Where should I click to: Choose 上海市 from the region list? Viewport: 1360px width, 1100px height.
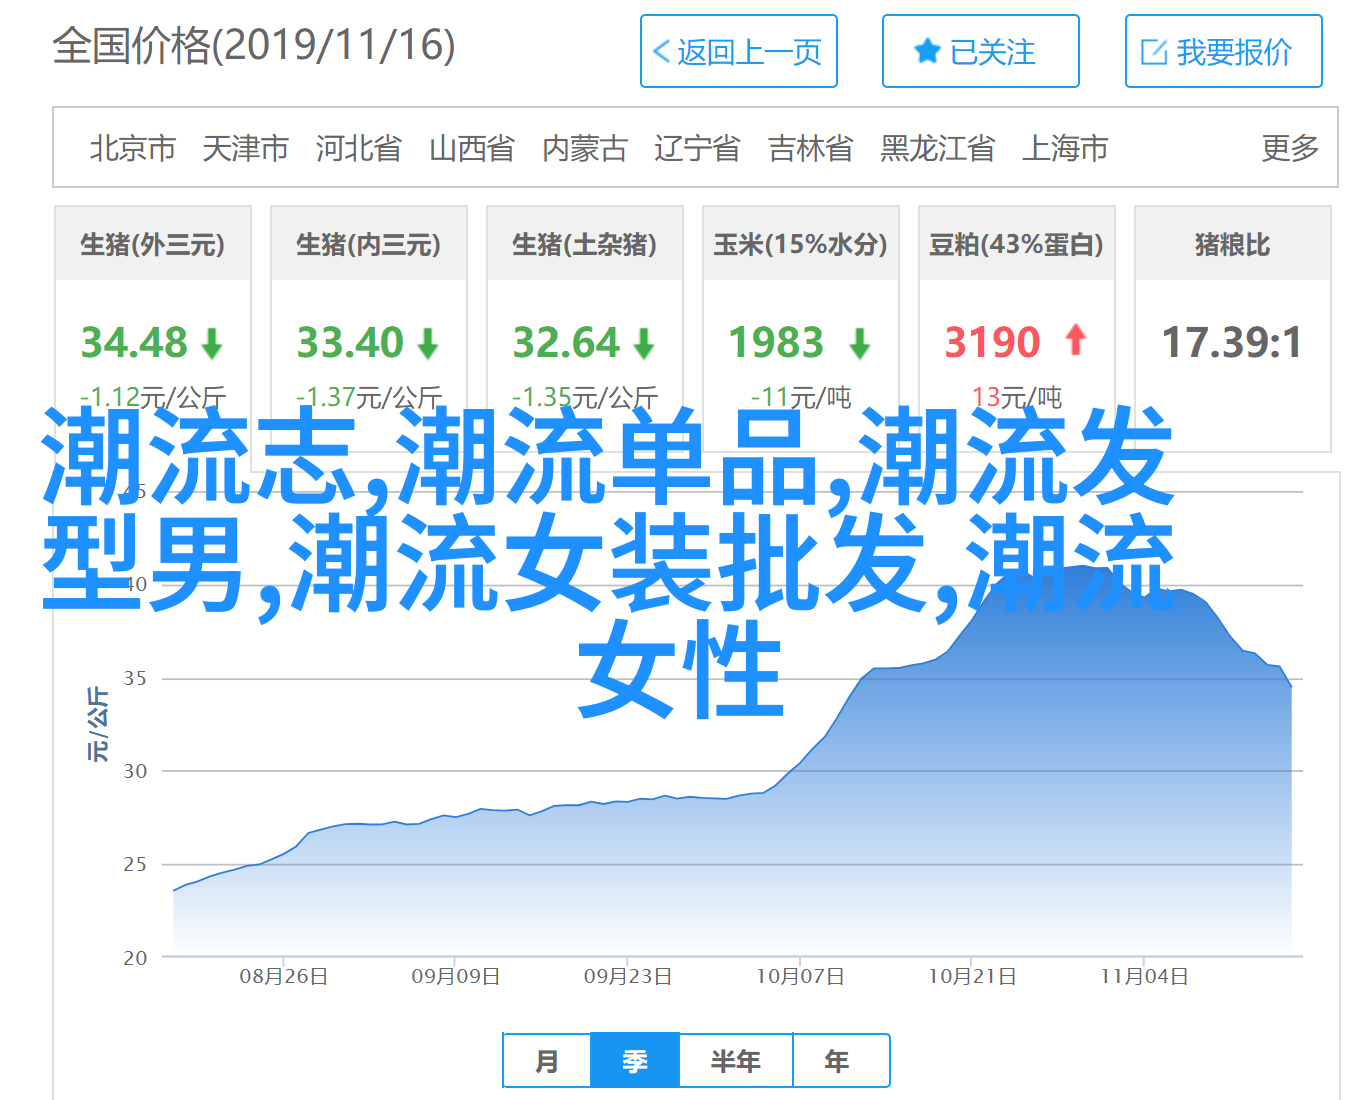pos(1064,148)
